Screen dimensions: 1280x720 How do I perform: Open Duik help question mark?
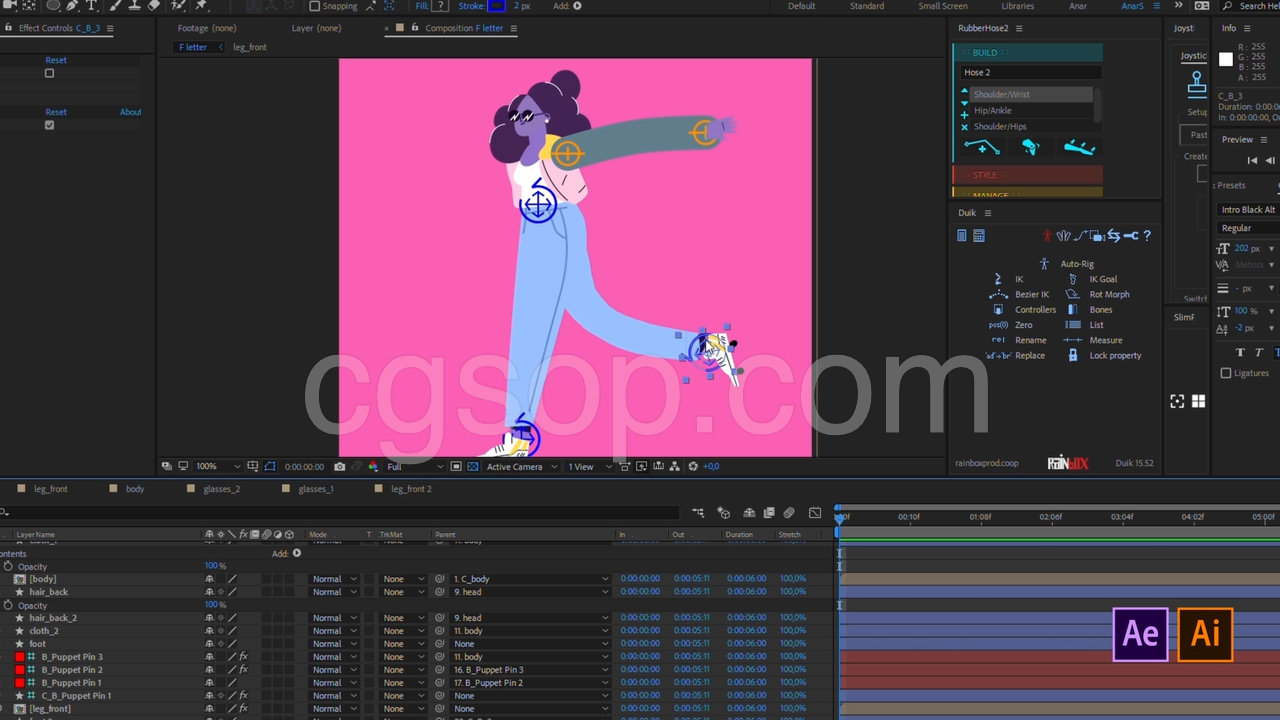(1147, 236)
